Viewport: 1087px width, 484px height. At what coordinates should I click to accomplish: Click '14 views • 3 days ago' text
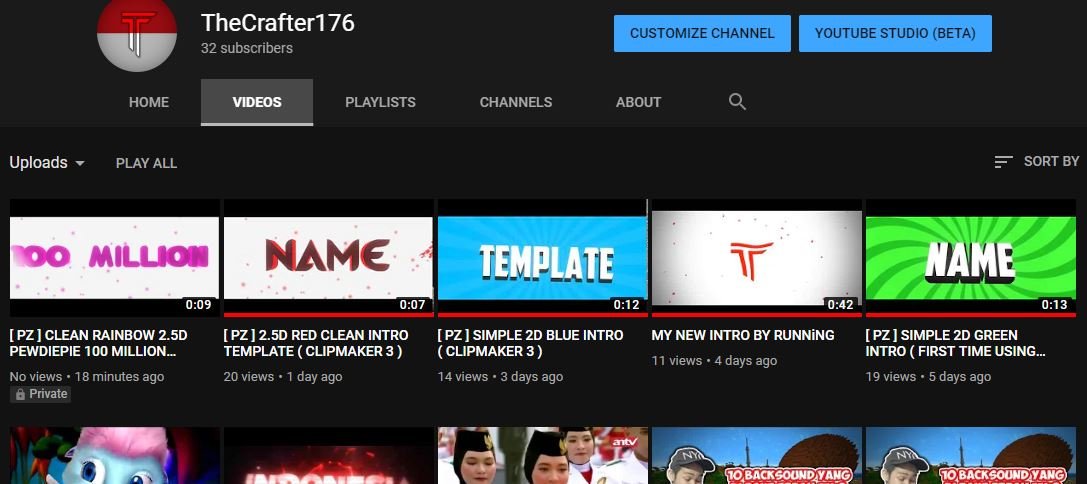pos(500,377)
